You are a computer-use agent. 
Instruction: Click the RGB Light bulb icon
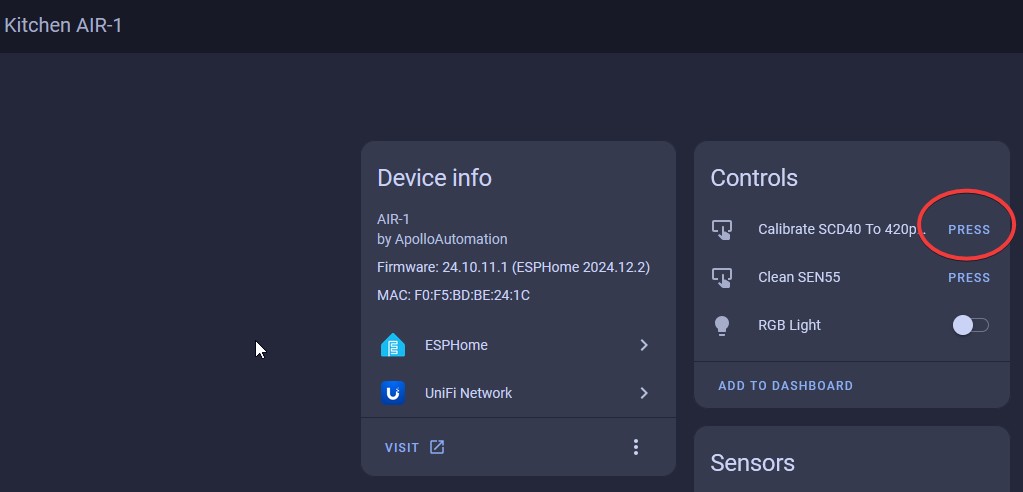(722, 325)
